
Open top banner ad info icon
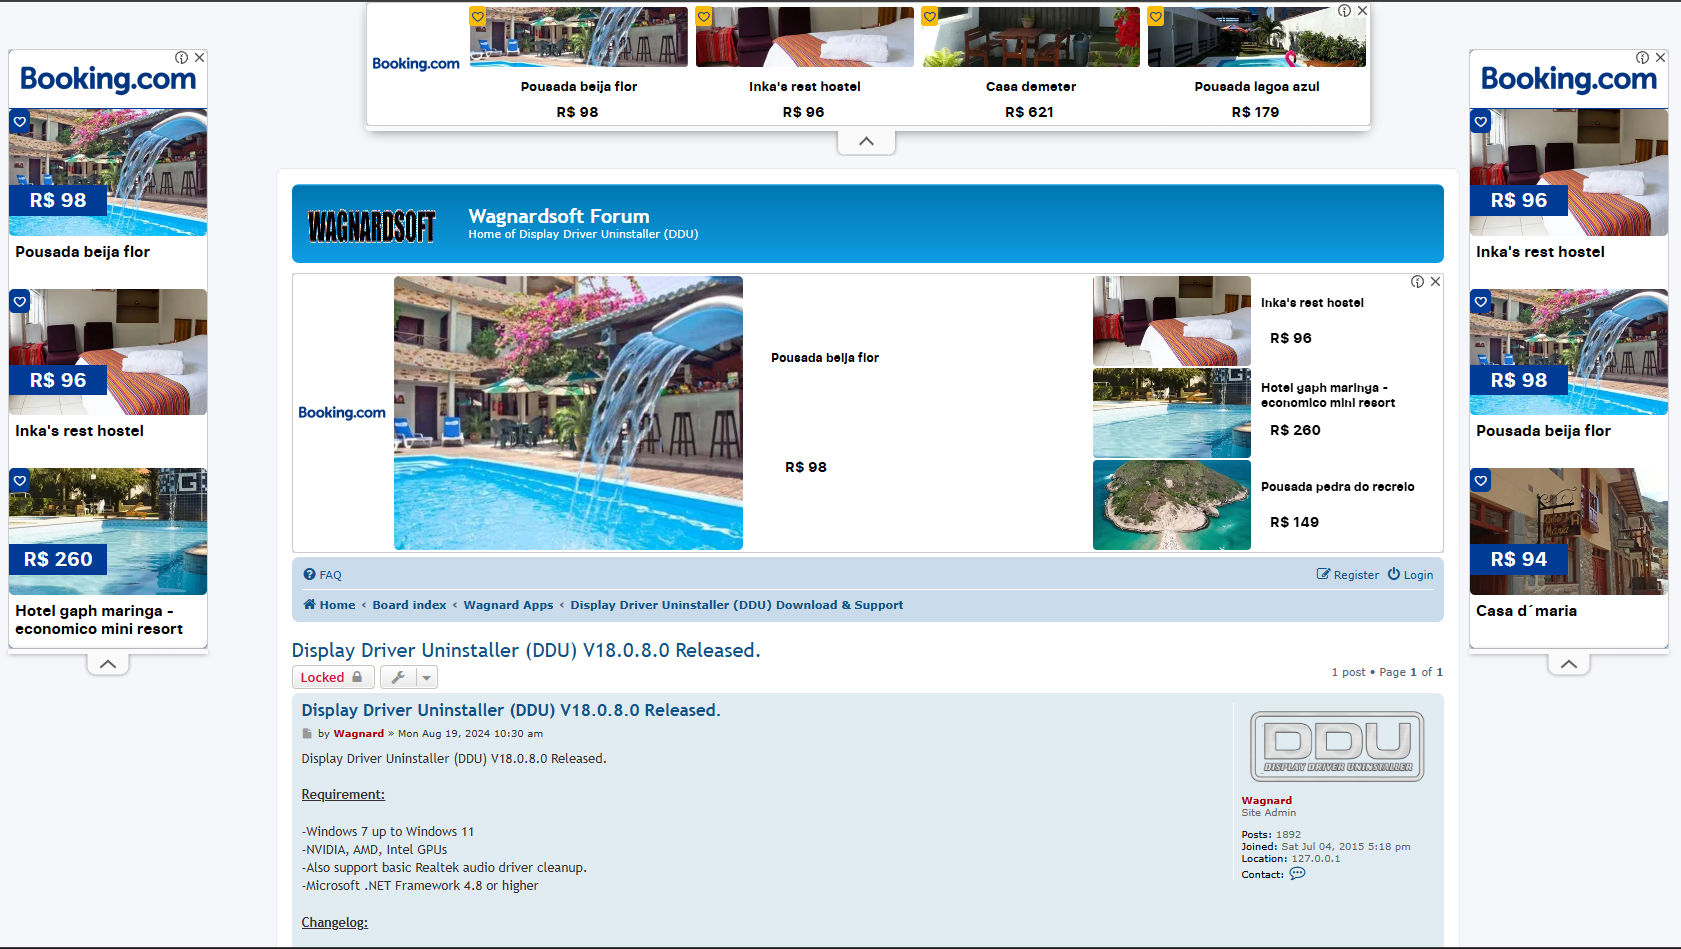pos(1344,11)
